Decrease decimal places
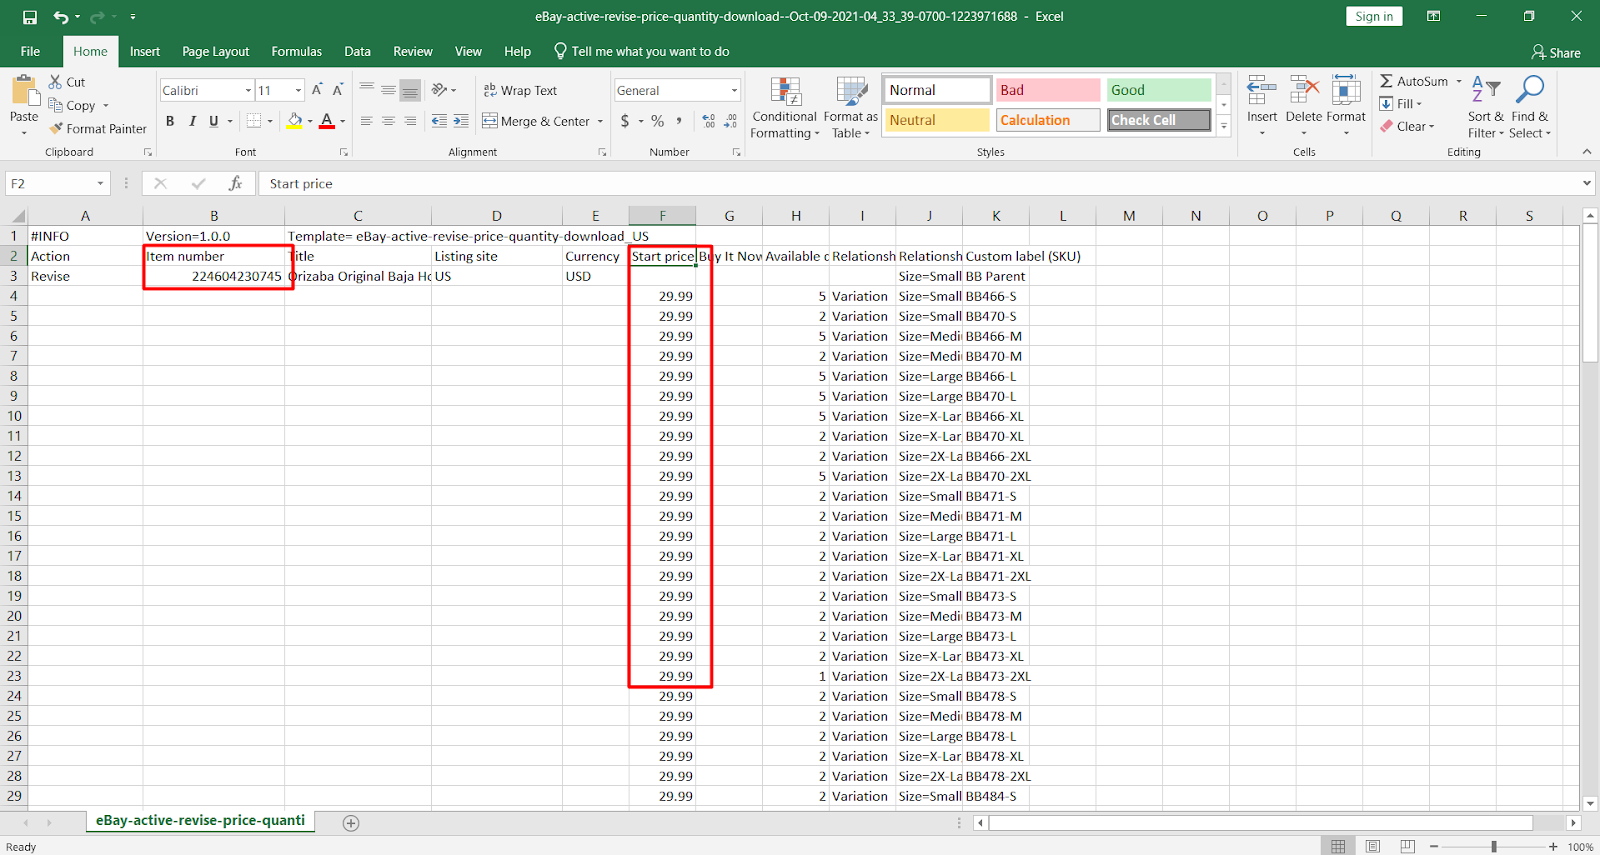Viewport: 1600px width, 855px height. click(x=731, y=121)
